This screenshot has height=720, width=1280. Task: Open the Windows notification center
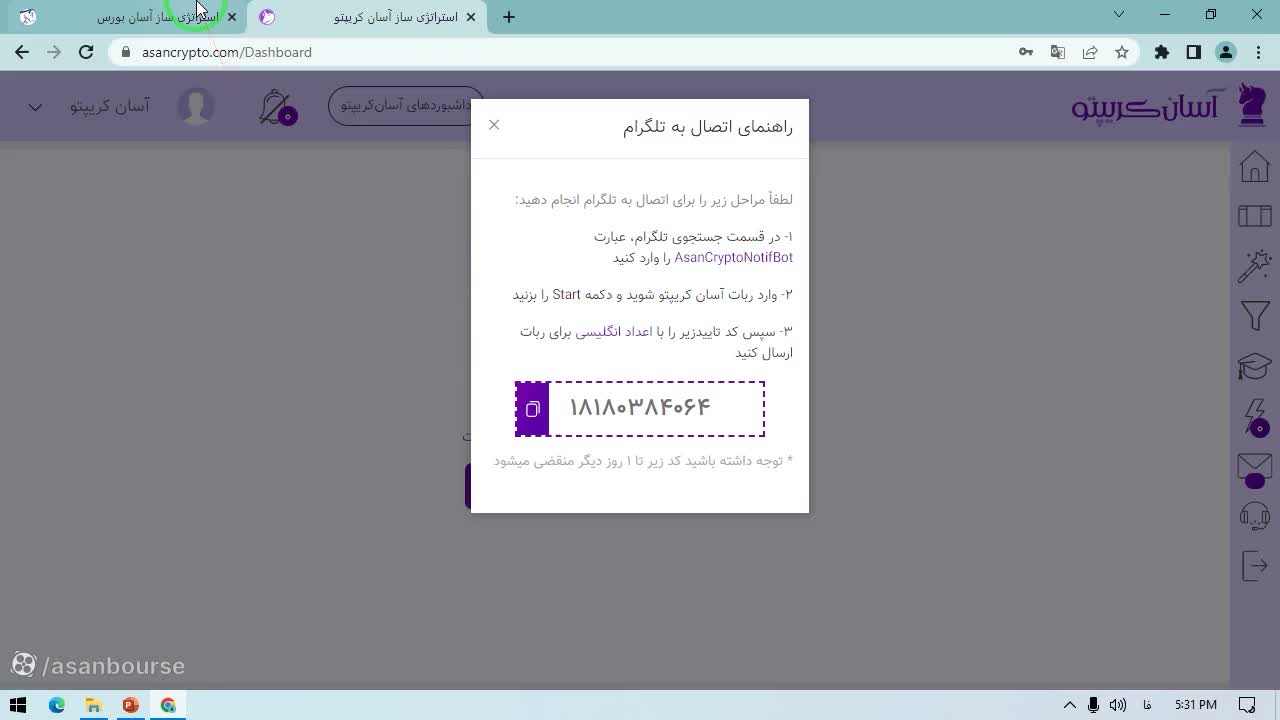[1246, 705]
